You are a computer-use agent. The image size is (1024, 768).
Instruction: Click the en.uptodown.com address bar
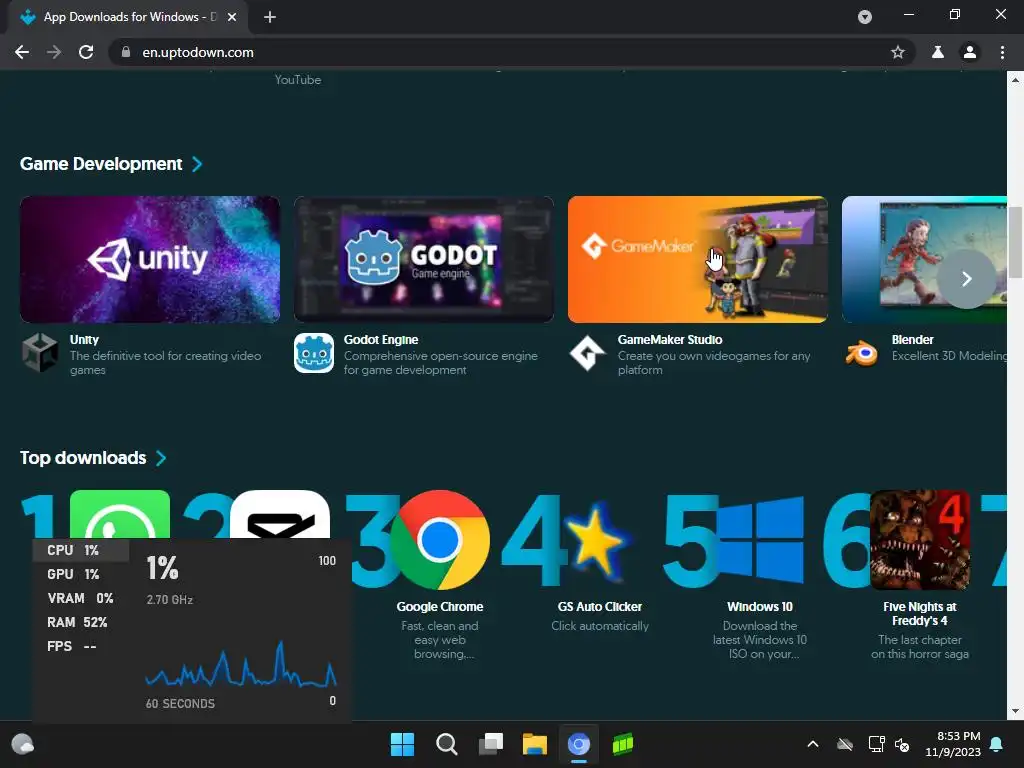click(x=509, y=52)
